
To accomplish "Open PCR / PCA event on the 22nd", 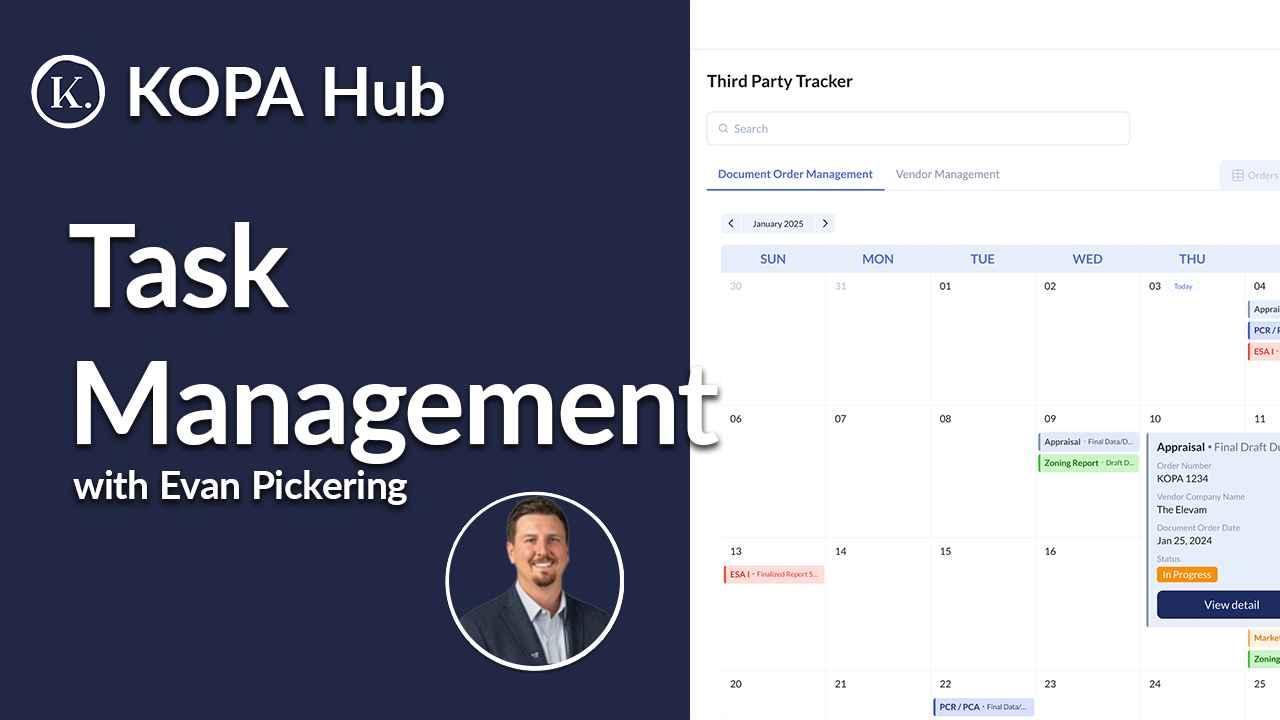I will click(984, 707).
